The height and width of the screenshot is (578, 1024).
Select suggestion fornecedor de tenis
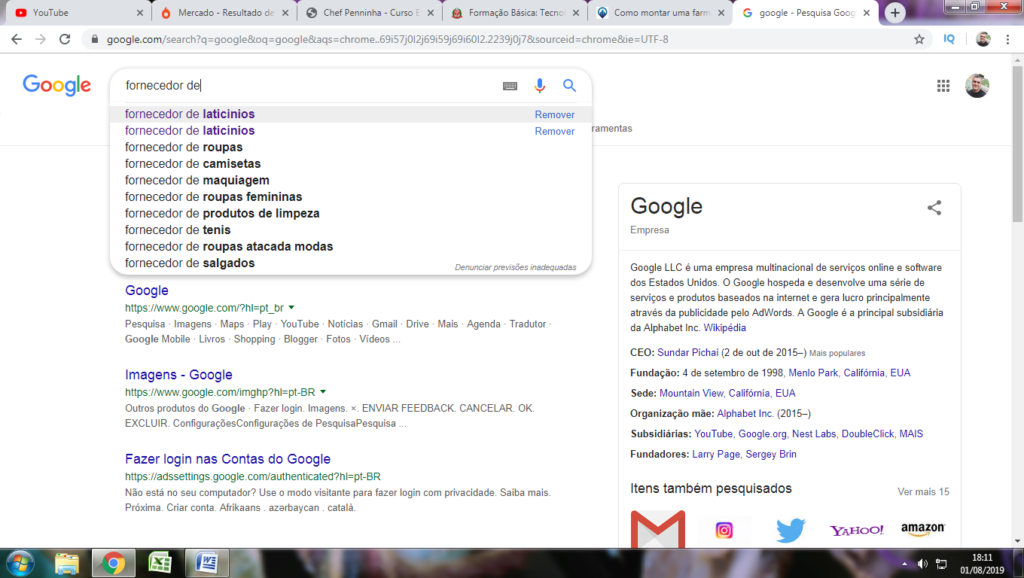(351, 230)
